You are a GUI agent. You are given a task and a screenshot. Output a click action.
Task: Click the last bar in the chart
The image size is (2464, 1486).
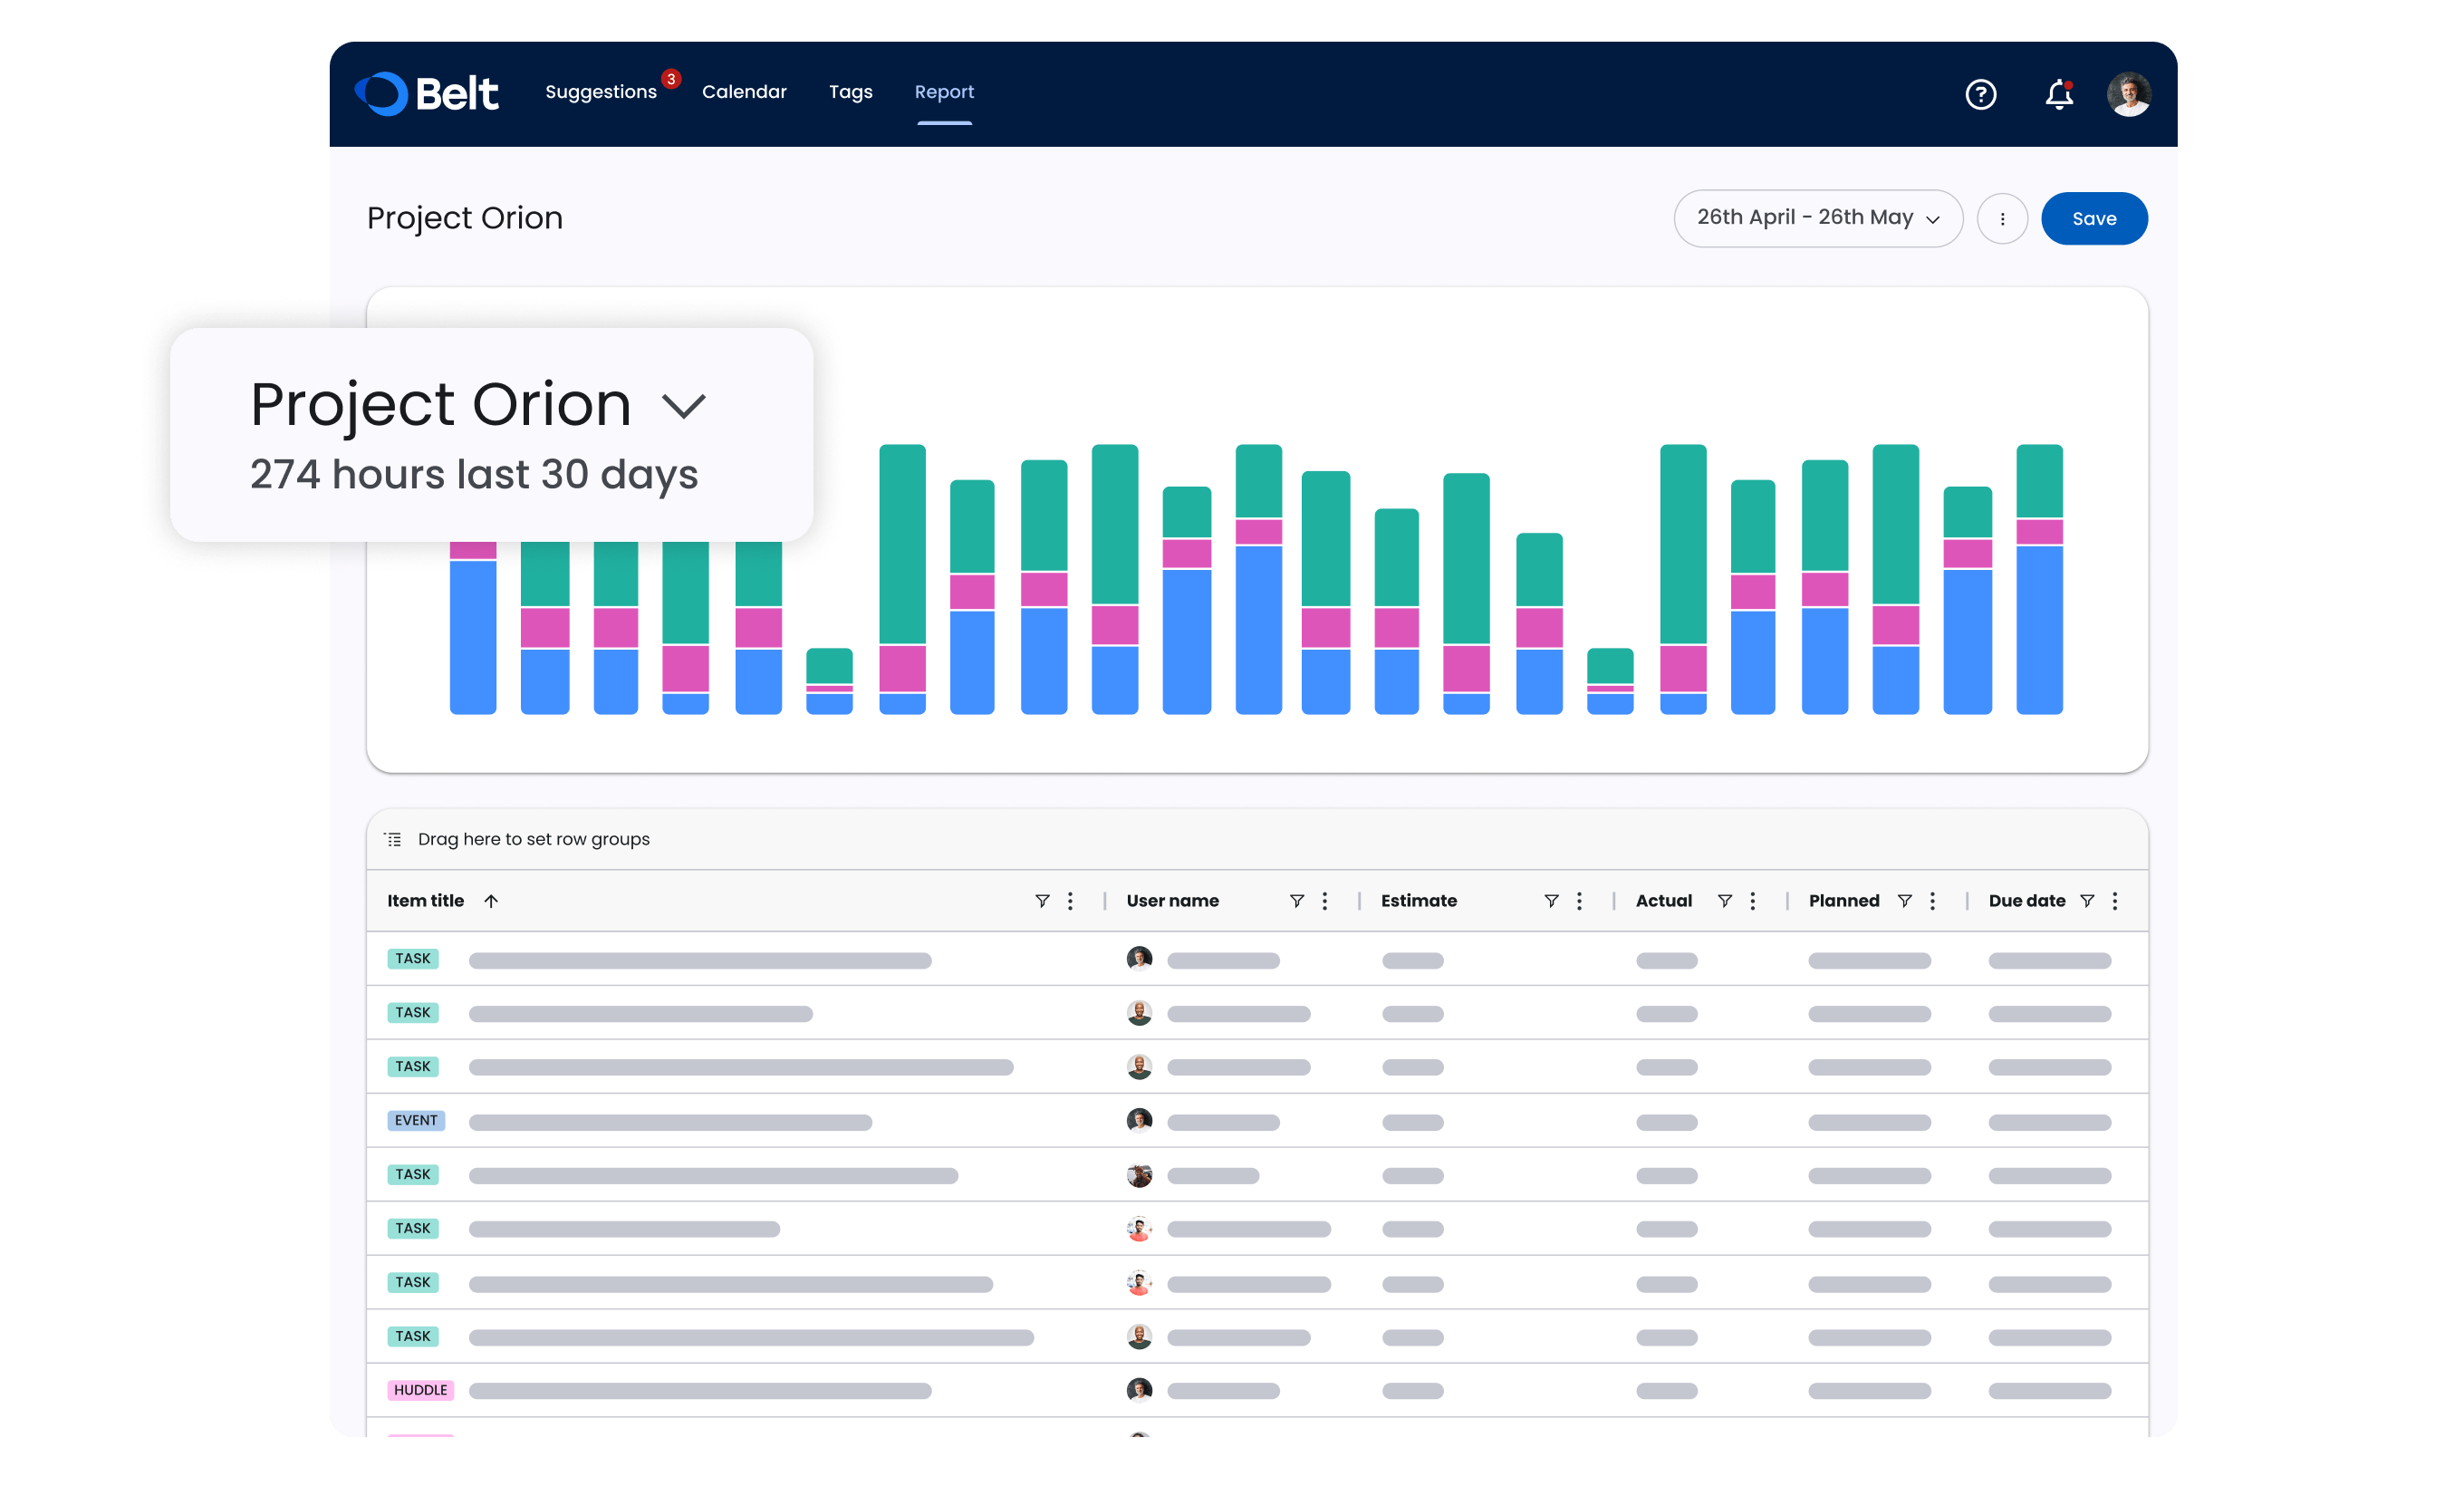(2038, 580)
